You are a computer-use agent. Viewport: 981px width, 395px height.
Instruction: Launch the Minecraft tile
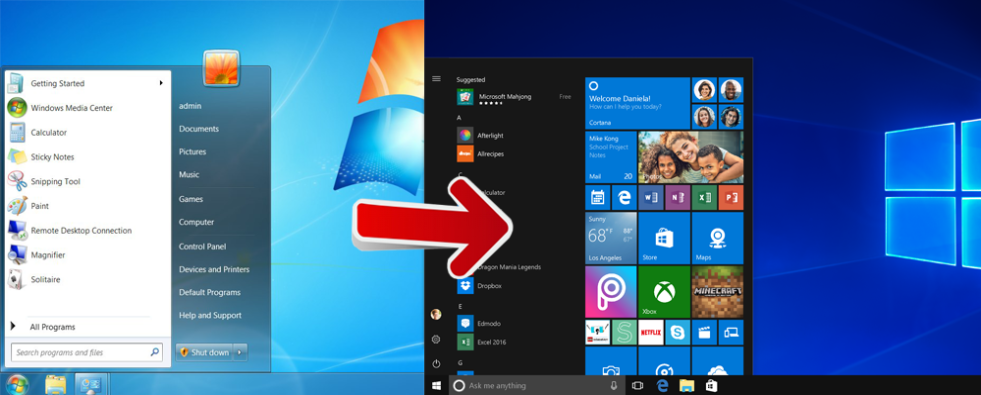[718, 292]
